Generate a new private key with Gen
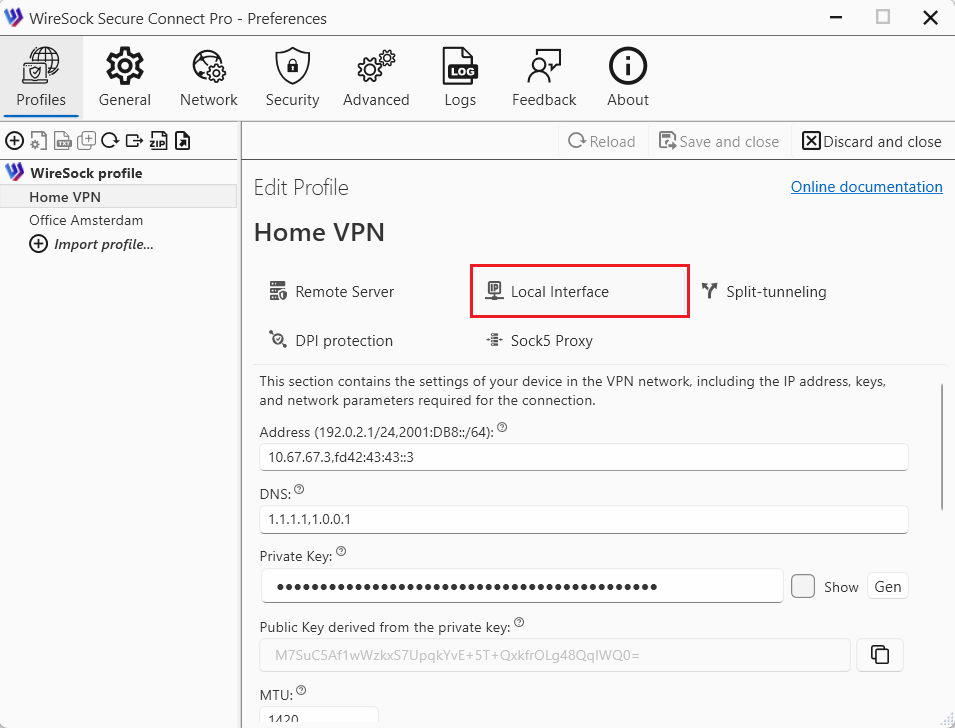The image size is (955, 728). click(887, 586)
